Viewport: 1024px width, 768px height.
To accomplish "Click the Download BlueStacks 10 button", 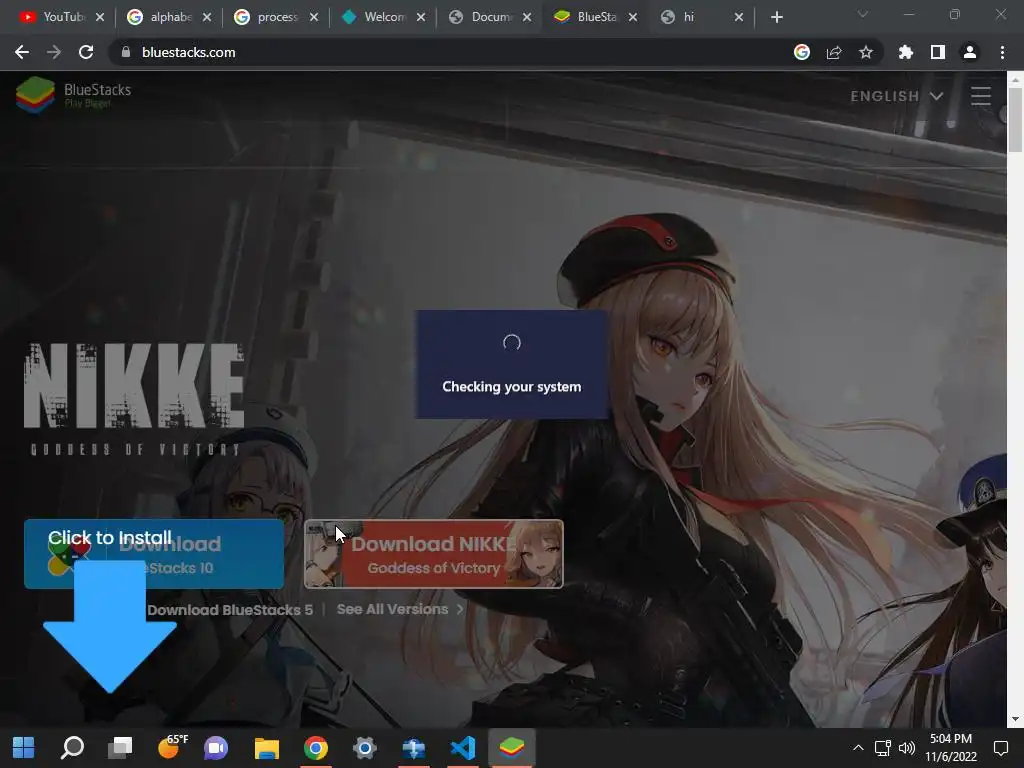I will 154,554.
